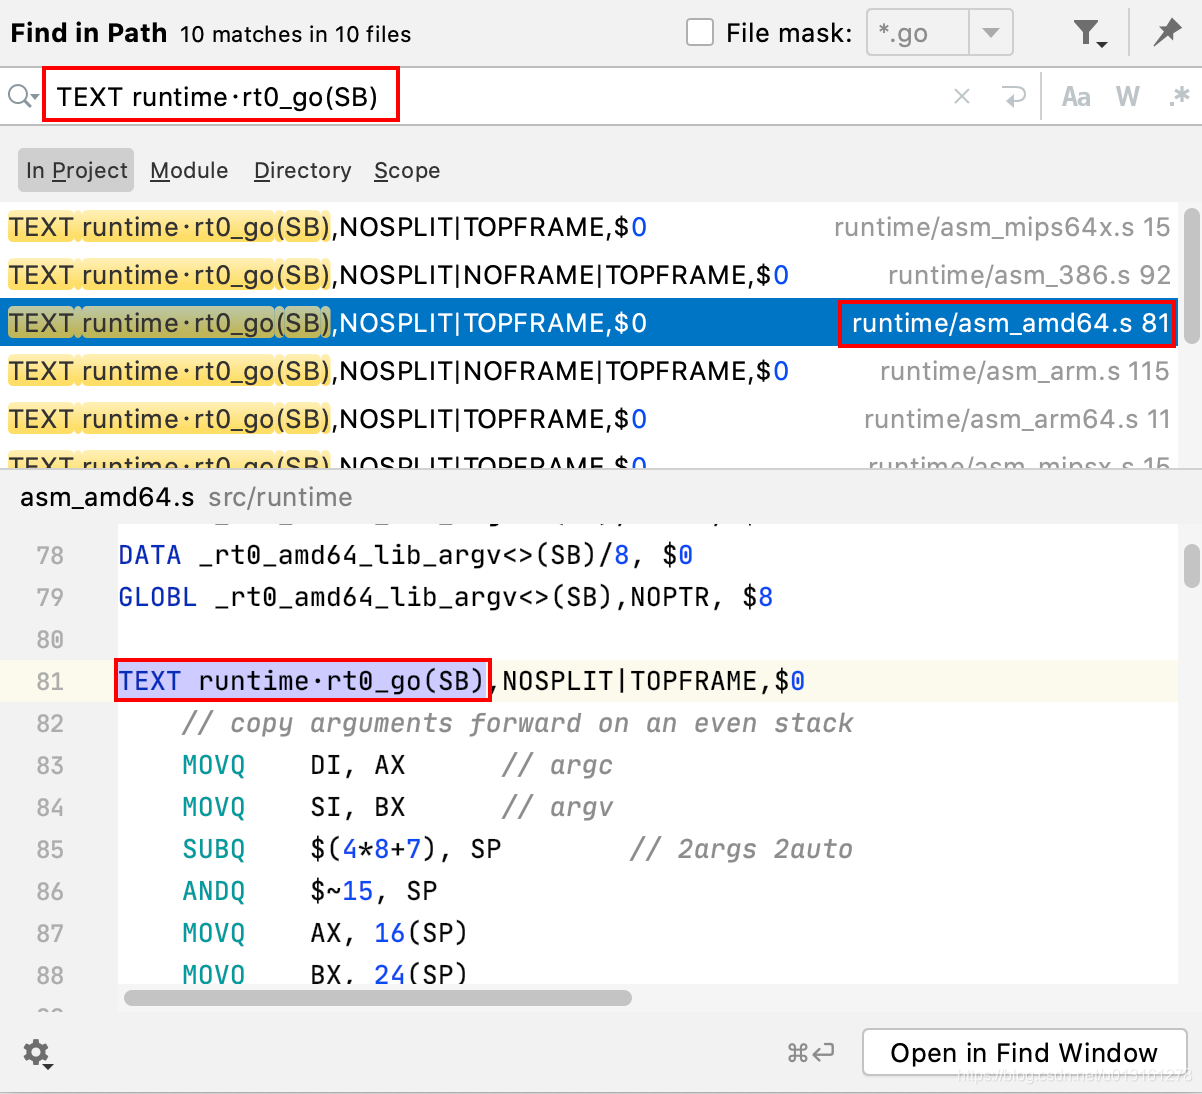The width and height of the screenshot is (1202, 1094).
Task: Click ANDQ $~15, SP line
Action: click(x=309, y=891)
